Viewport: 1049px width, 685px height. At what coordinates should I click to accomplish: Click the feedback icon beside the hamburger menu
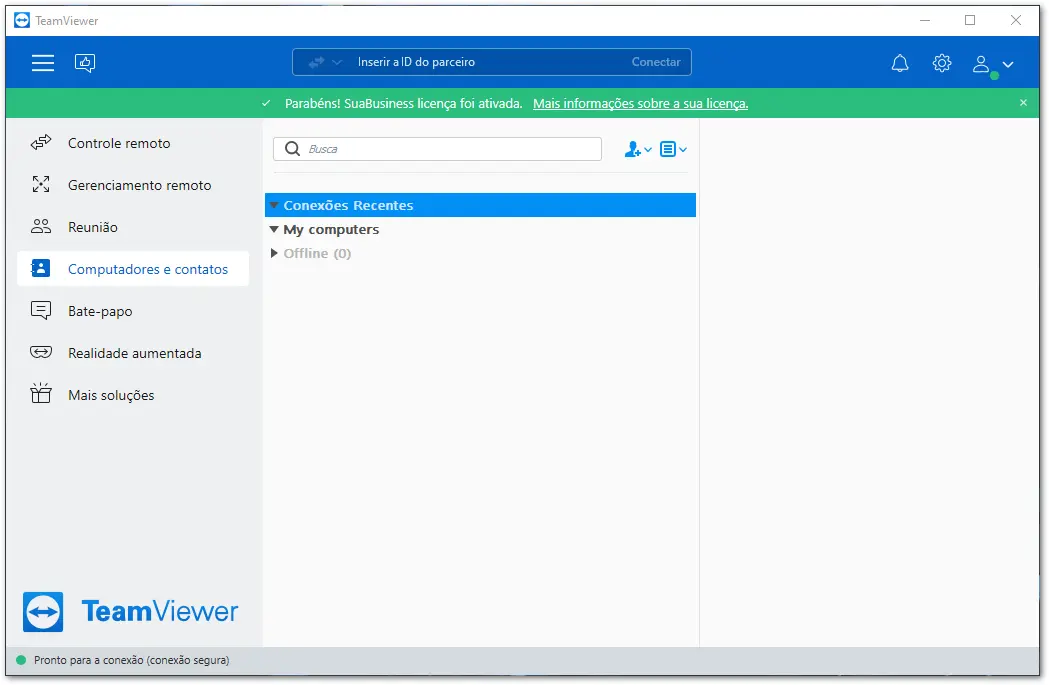point(85,63)
